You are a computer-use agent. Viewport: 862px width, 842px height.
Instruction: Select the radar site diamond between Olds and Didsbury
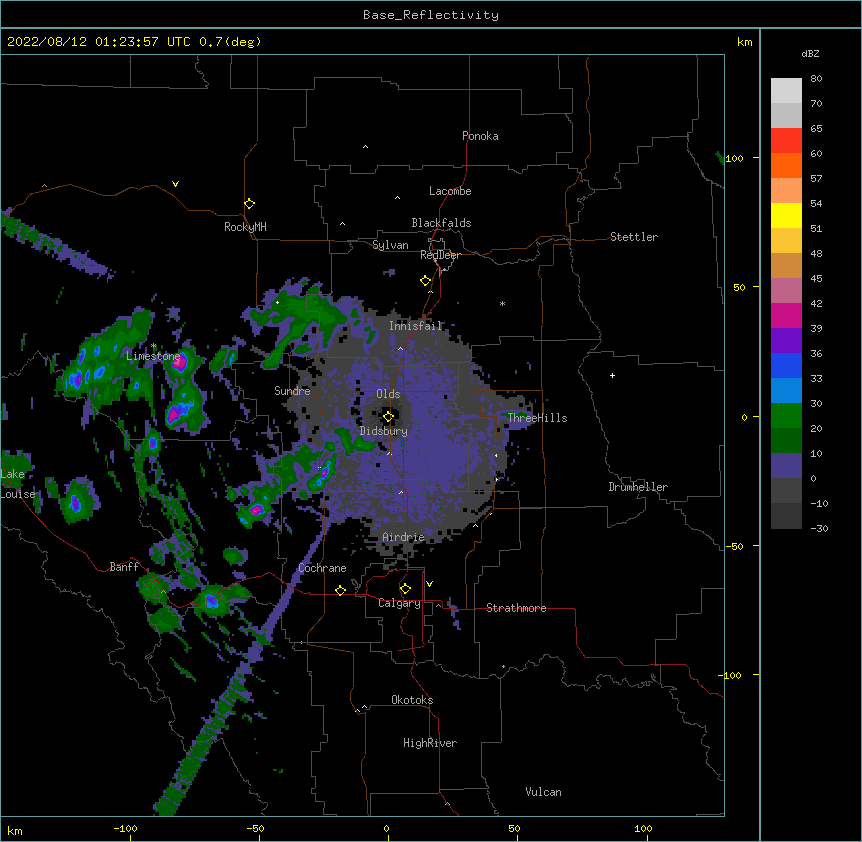(x=388, y=417)
